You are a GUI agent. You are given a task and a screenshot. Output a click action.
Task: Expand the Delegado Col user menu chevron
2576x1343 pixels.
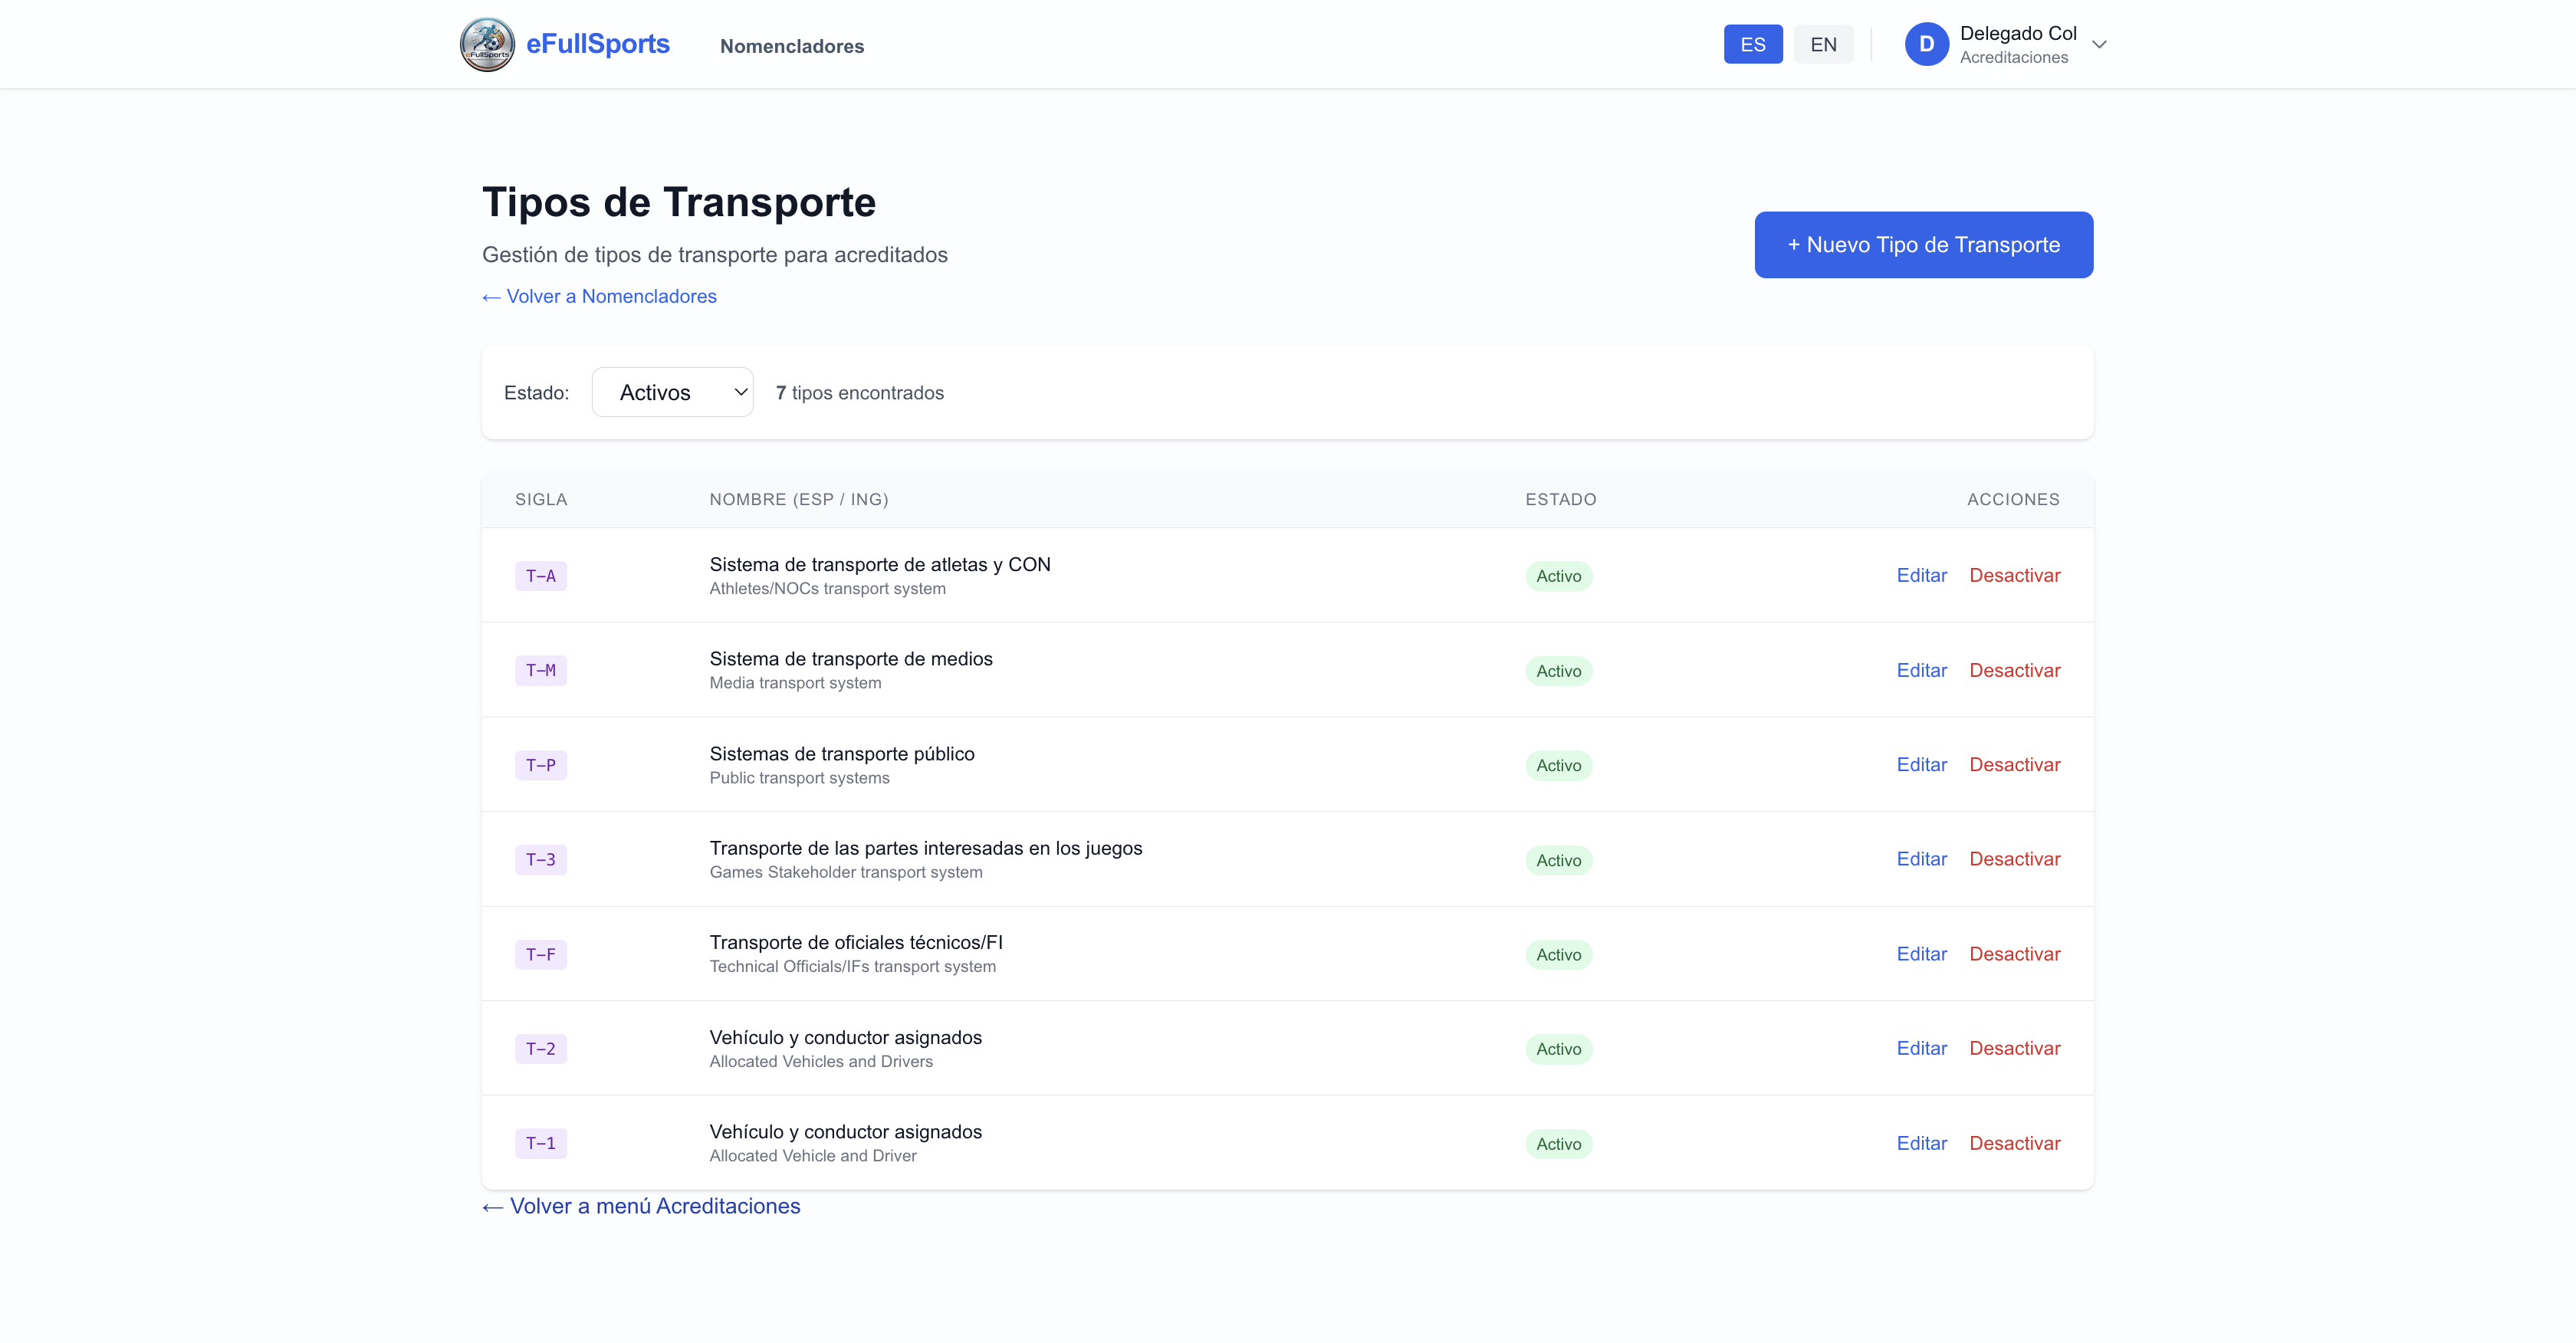(x=2099, y=44)
